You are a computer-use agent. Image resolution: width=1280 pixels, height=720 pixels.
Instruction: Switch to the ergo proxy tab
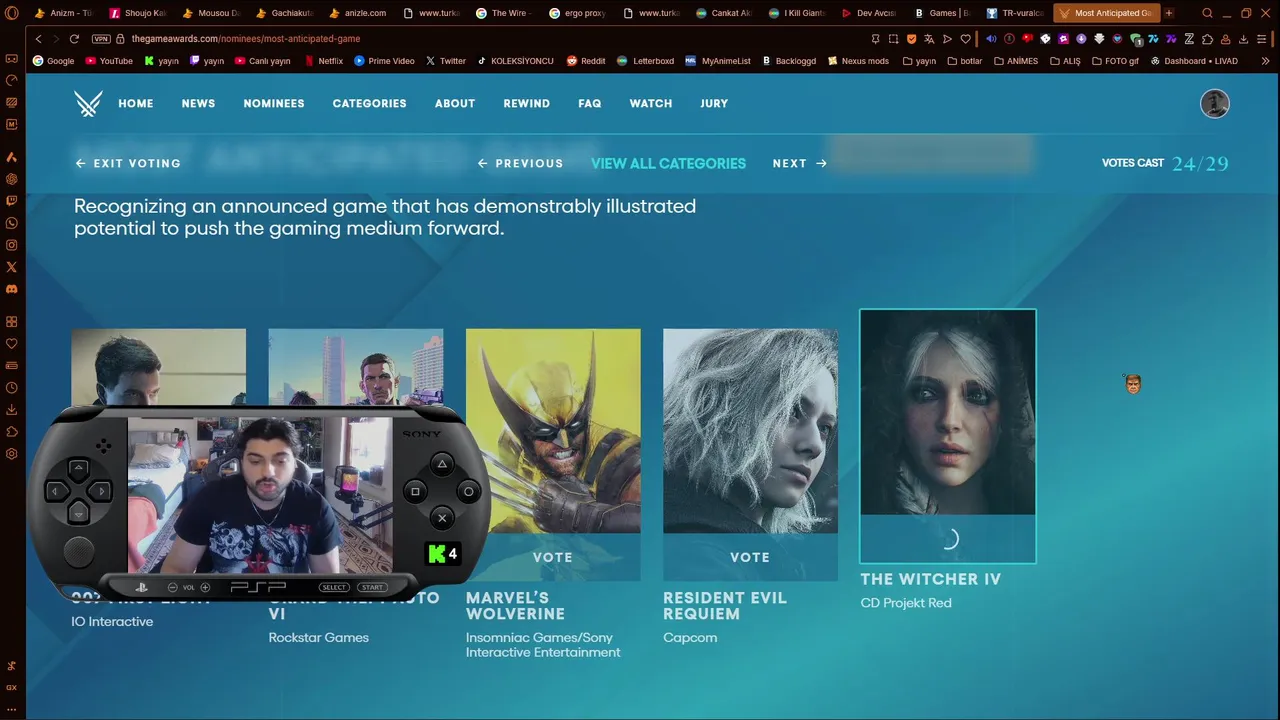(577, 13)
